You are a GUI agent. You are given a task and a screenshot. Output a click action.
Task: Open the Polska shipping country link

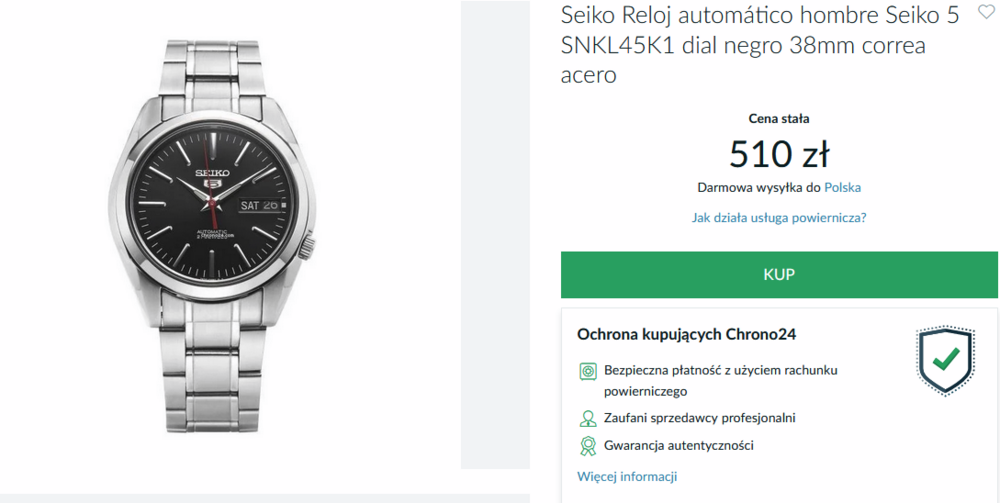pyautogui.click(x=842, y=187)
